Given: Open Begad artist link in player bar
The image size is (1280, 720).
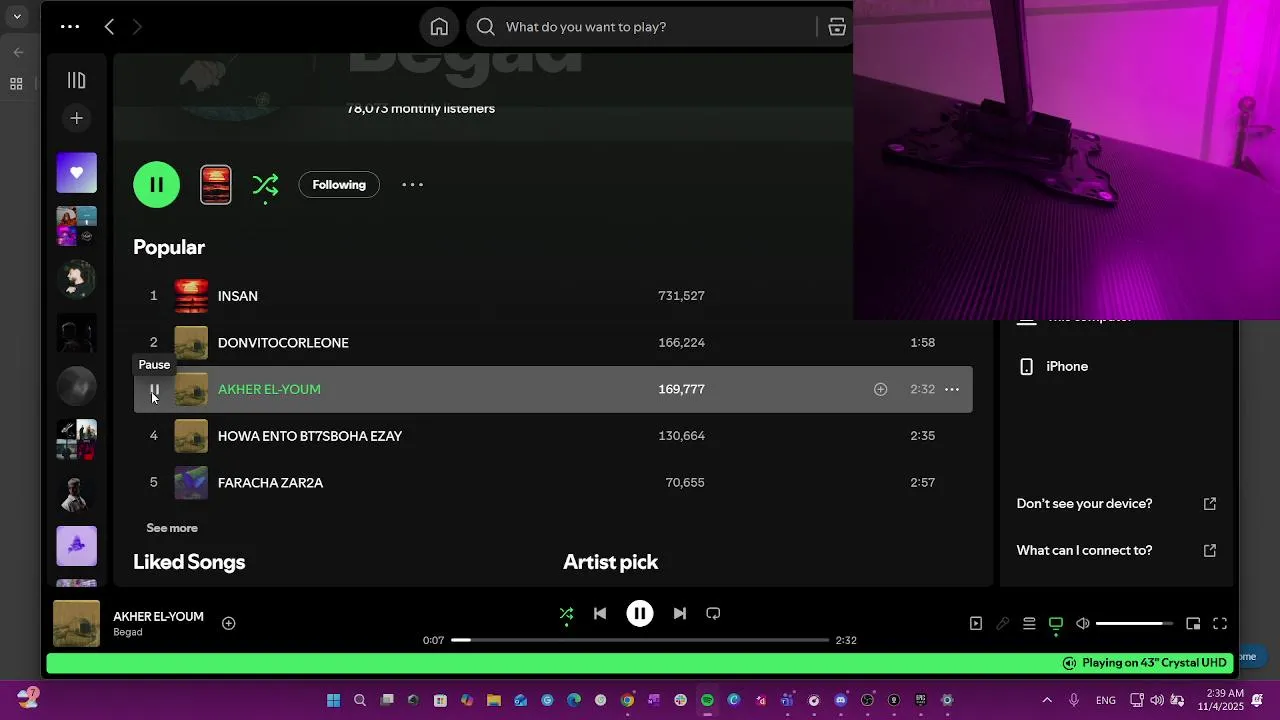Looking at the screenshot, I should [x=128, y=633].
